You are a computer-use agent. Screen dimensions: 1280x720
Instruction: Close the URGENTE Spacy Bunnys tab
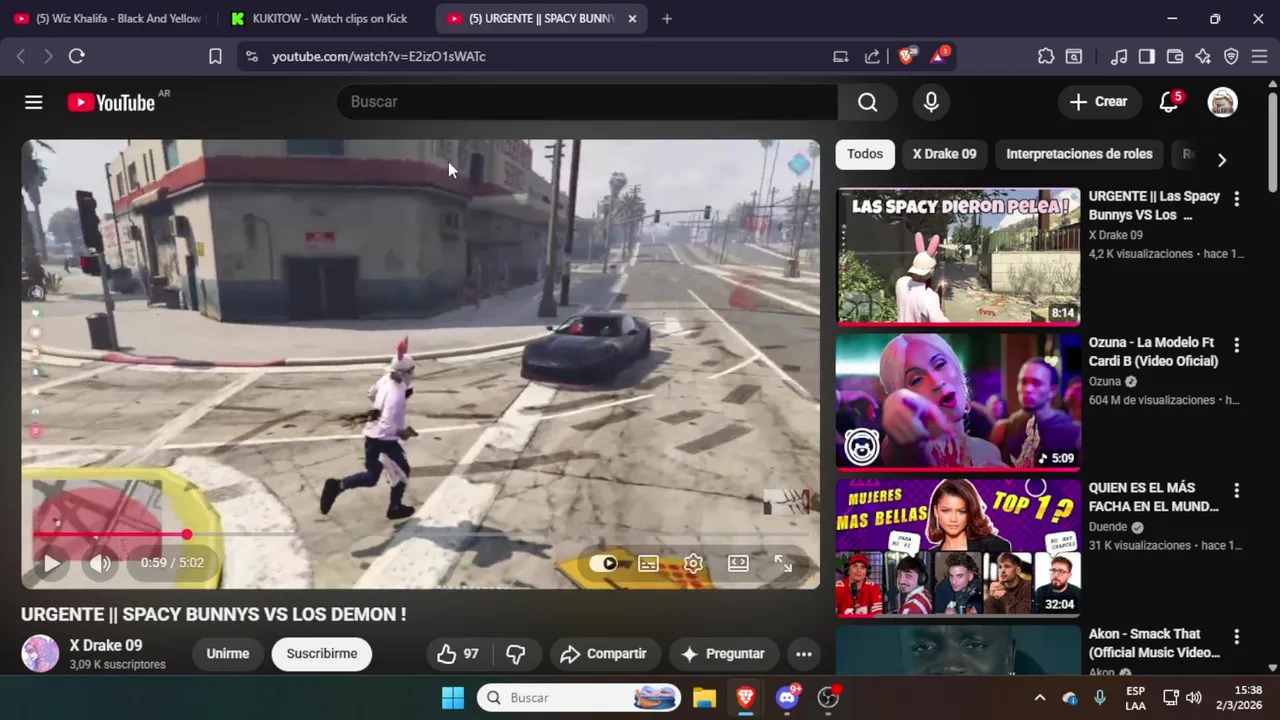632,18
